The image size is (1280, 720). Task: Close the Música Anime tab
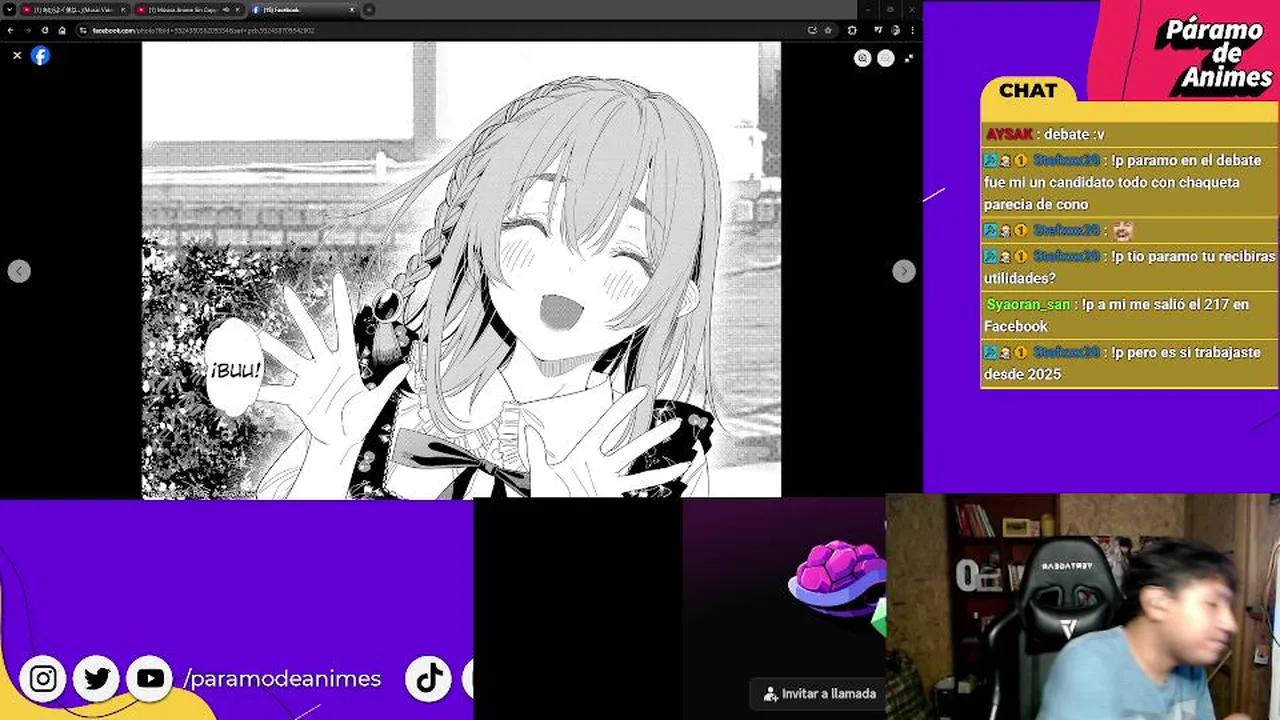[x=238, y=10]
